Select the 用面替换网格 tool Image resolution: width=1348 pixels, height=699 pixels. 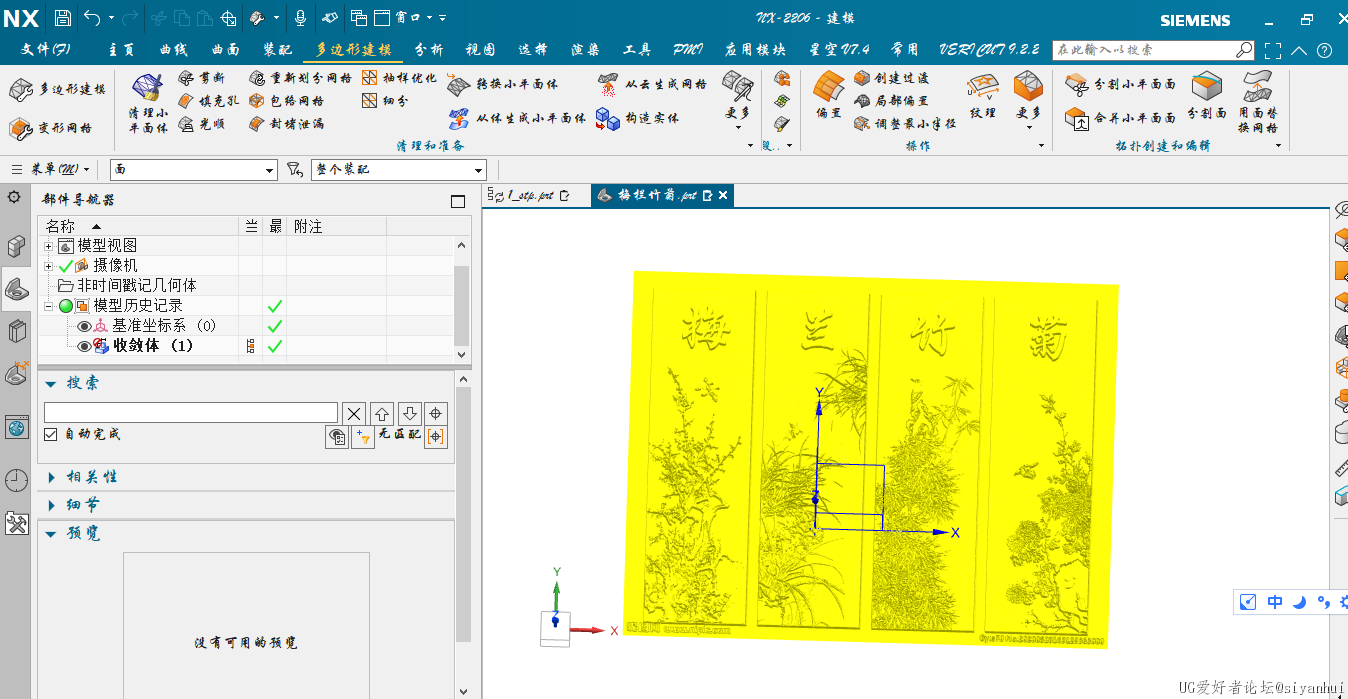1258,102
